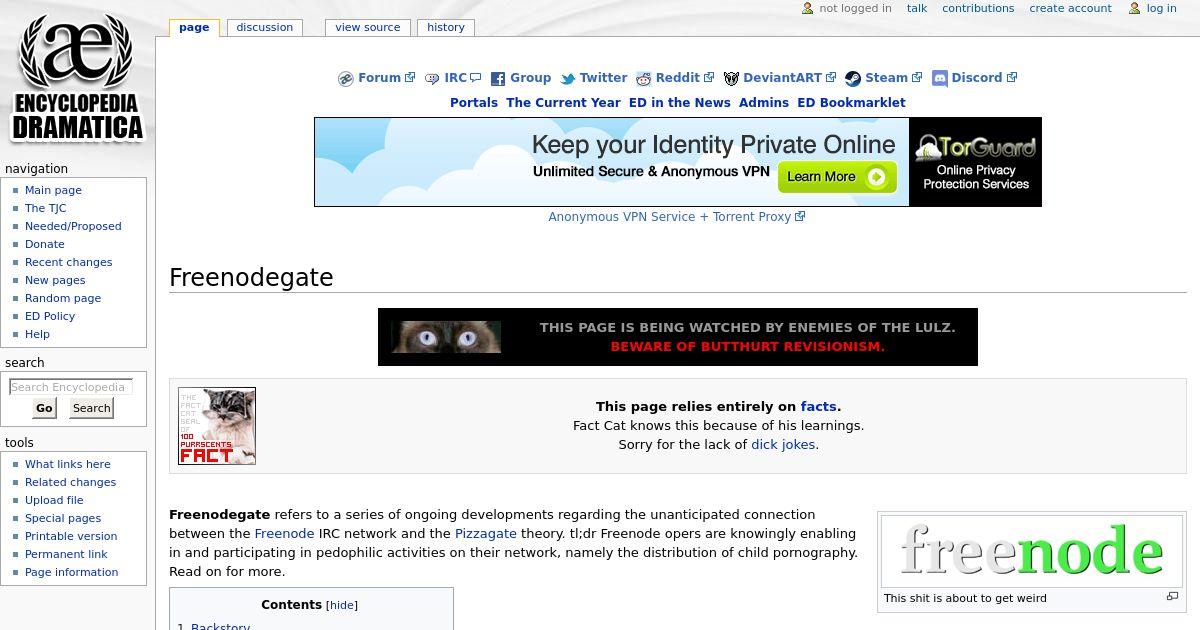Open the TorGuard VPN banner ad

click(x=678, y=162)
